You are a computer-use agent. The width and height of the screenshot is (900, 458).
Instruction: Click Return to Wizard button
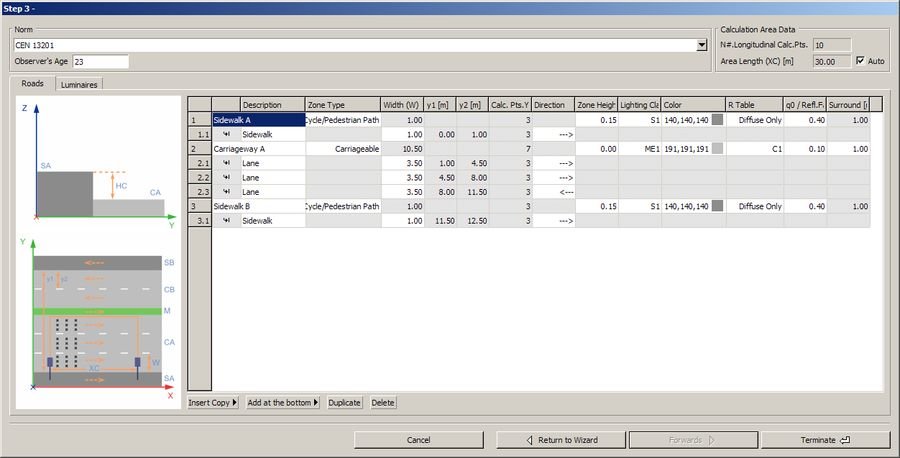click(561, 440)
